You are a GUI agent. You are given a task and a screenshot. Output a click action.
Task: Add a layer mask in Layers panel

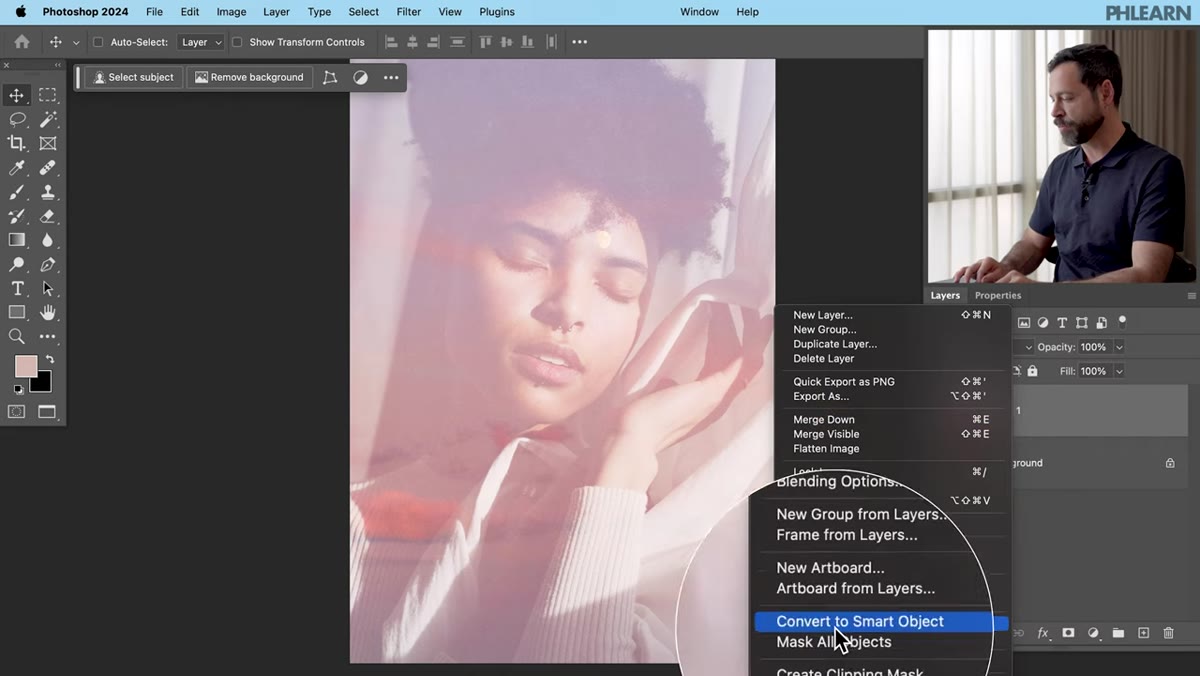click(1068, 633)
